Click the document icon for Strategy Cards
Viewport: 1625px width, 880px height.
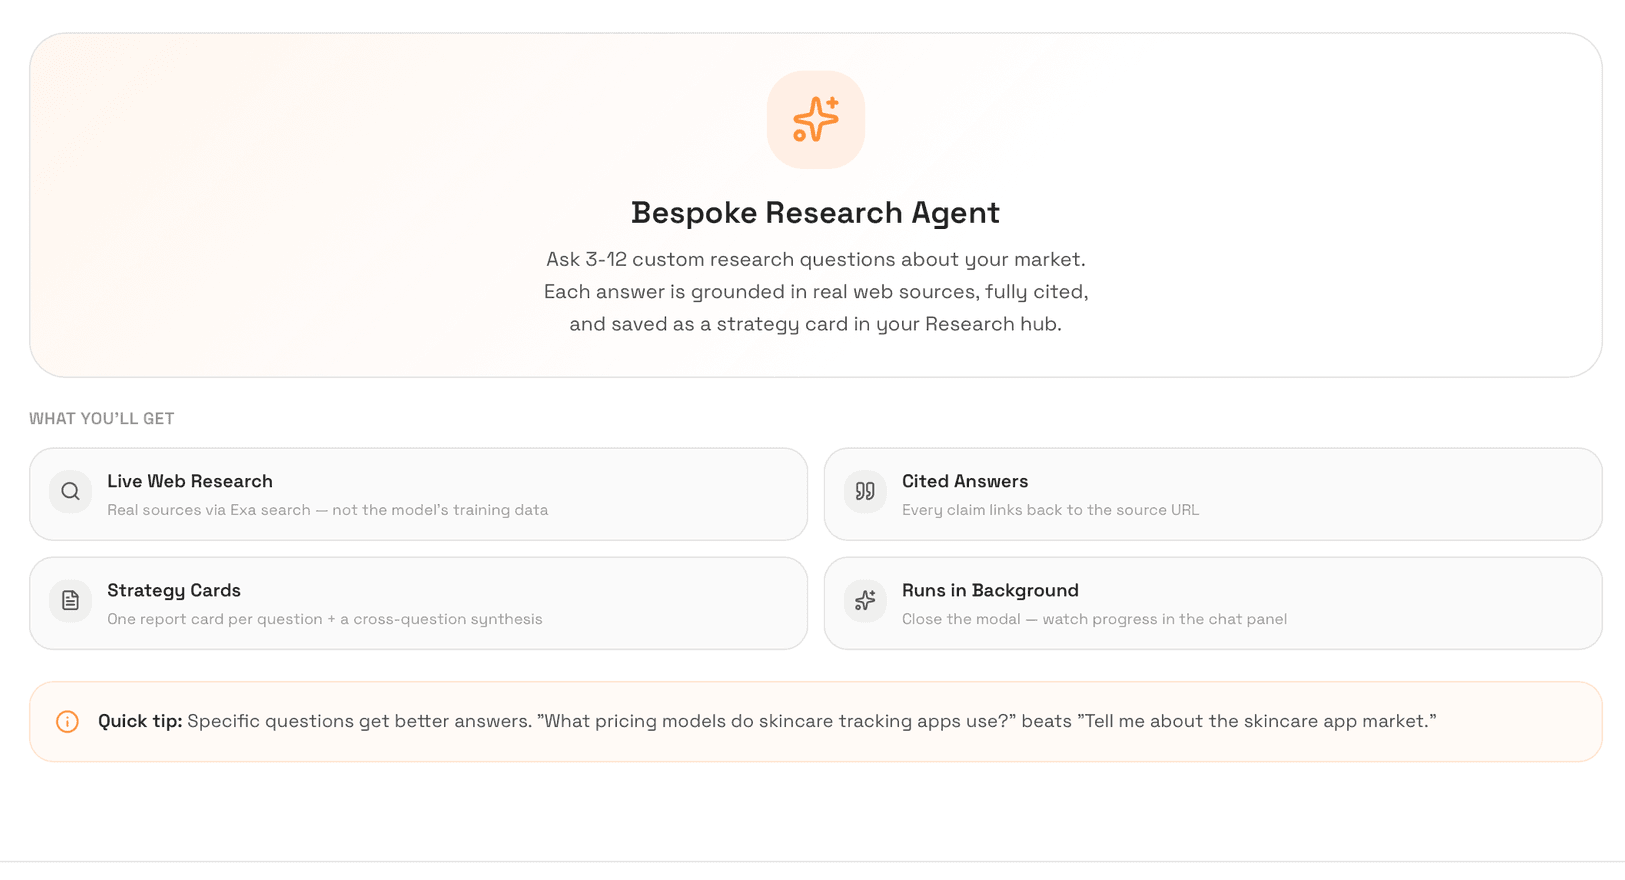[x=70, y=600]
